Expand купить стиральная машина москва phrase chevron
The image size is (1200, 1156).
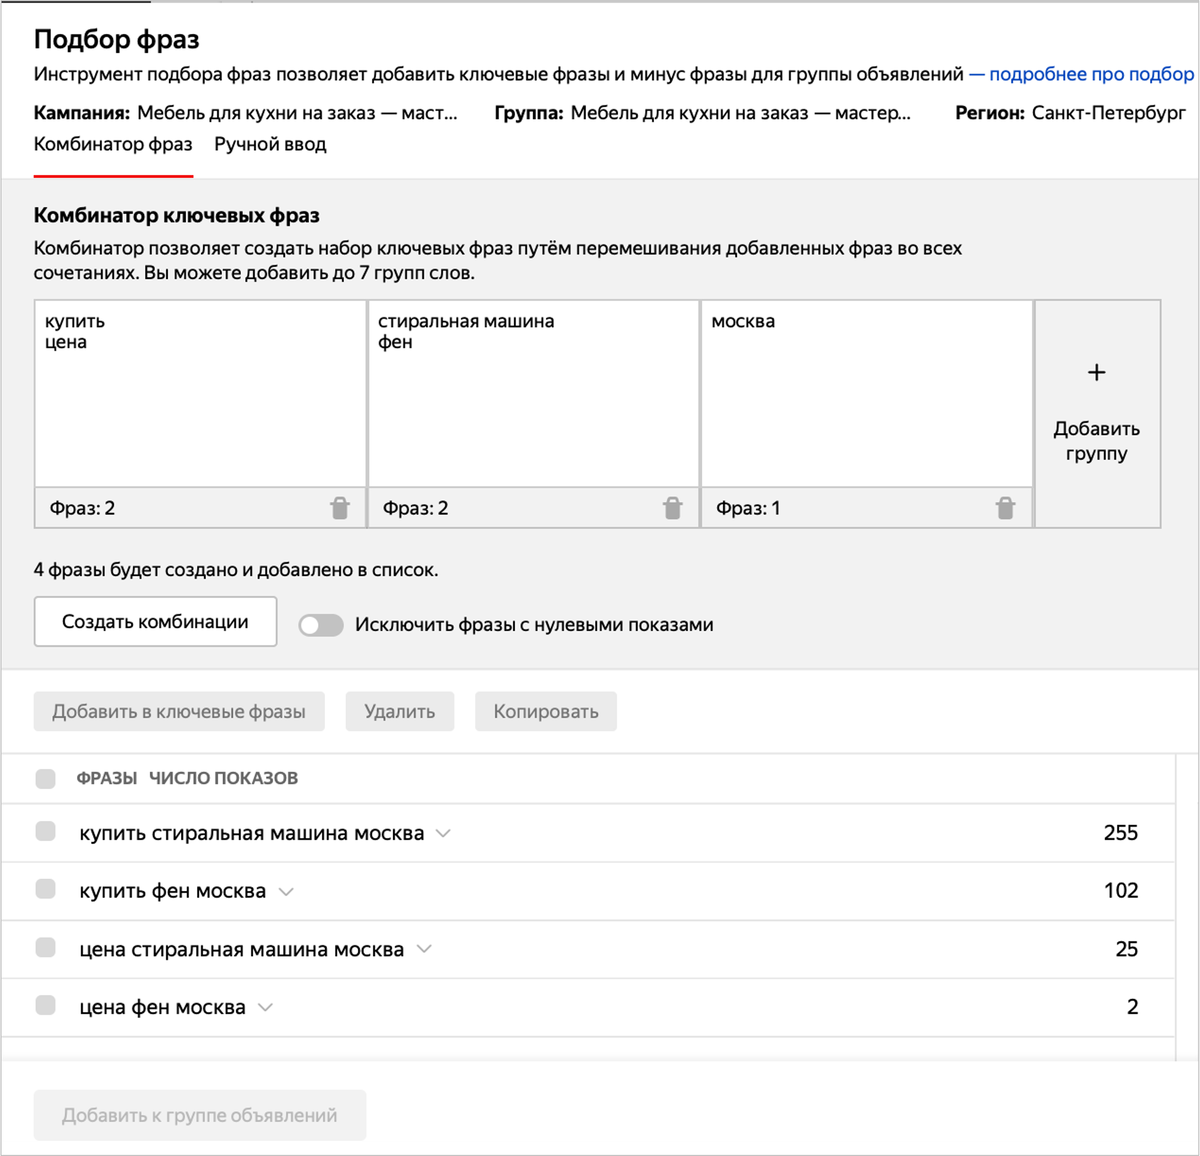(443, 834)
